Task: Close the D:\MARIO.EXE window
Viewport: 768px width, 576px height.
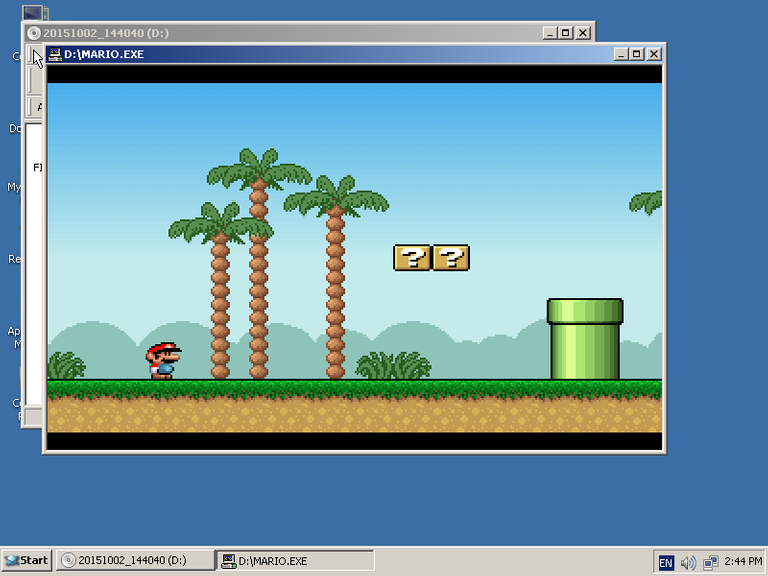Action: [654, 54]
